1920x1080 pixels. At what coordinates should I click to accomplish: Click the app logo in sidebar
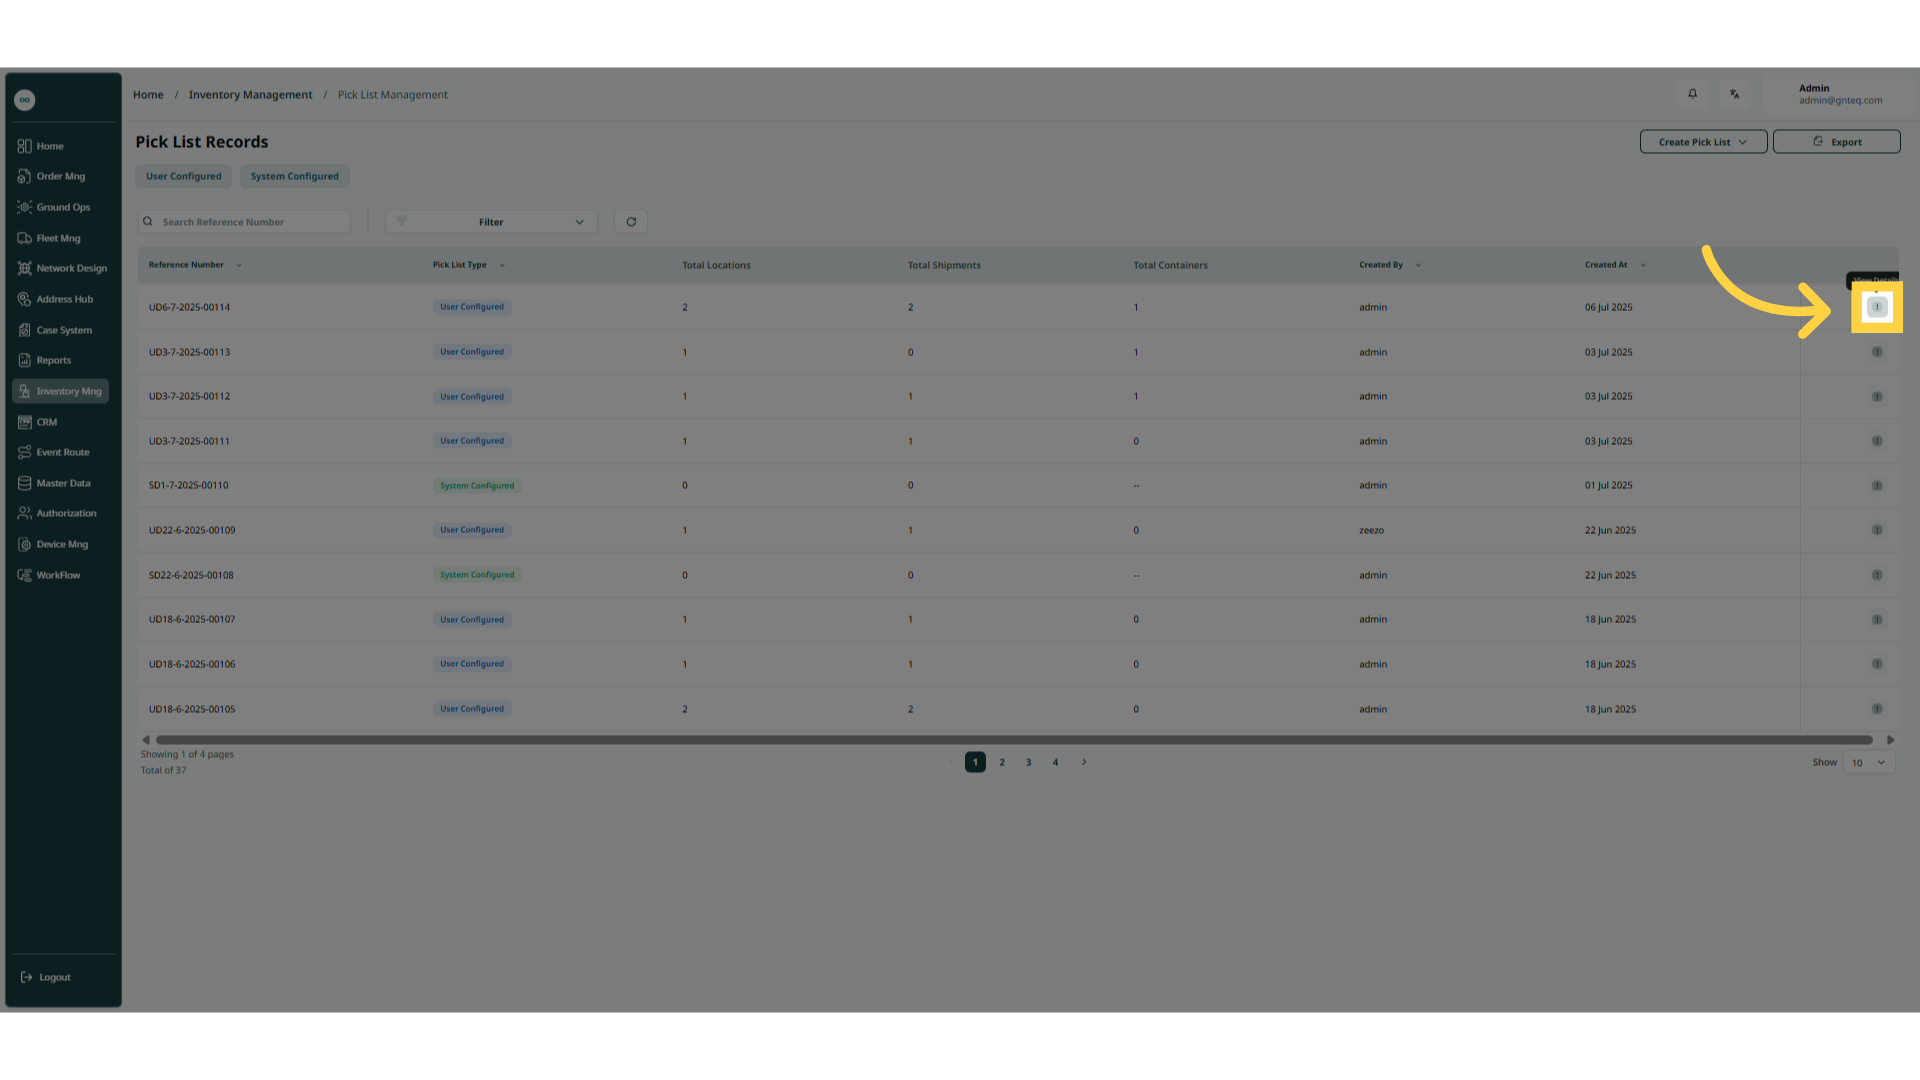pyautogui.click(x=25, y=100)
